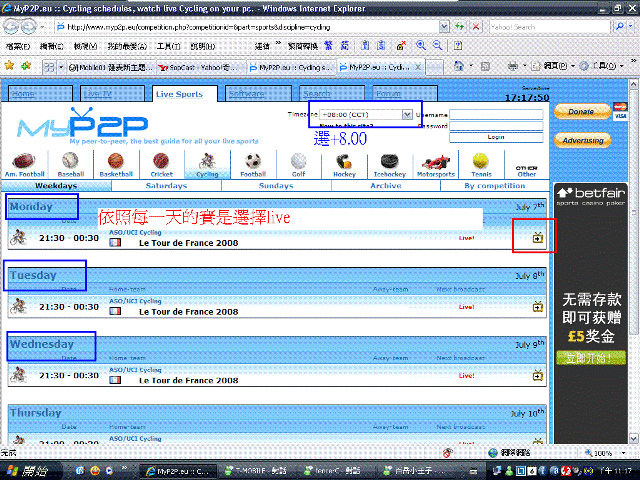Open the zoom level 100% dropdown
This screenshot has height=480, width=640.
[623, 453]
